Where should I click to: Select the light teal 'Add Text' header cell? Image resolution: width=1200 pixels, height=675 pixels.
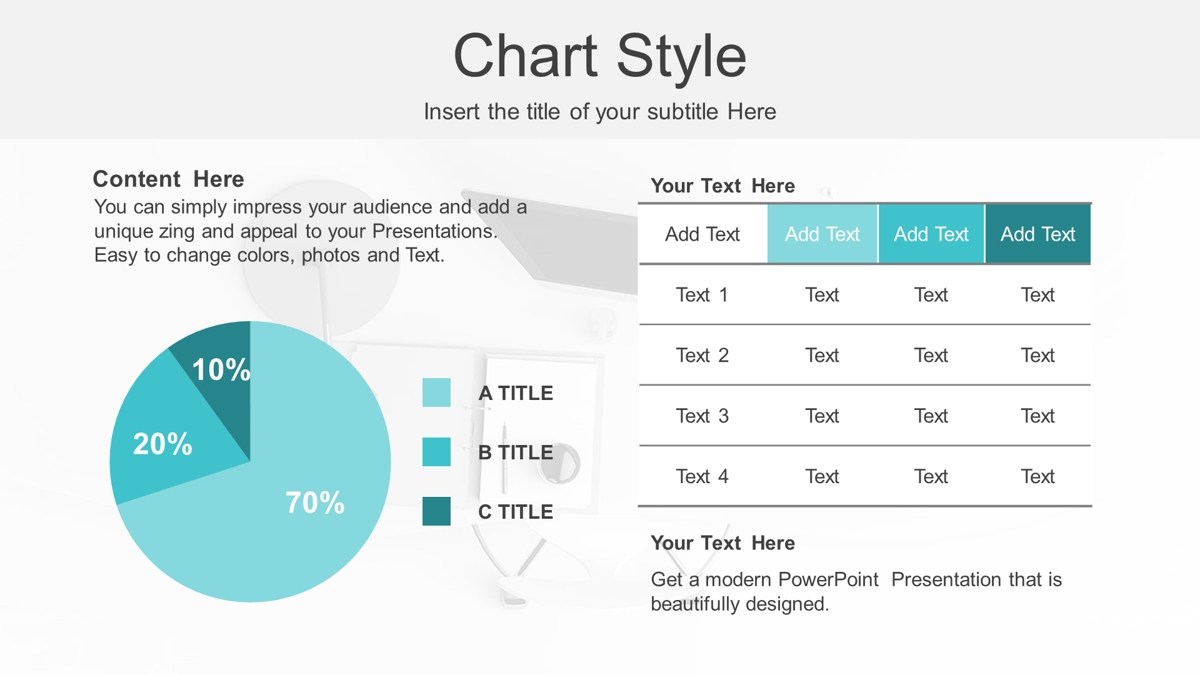(x=822, y=234)
